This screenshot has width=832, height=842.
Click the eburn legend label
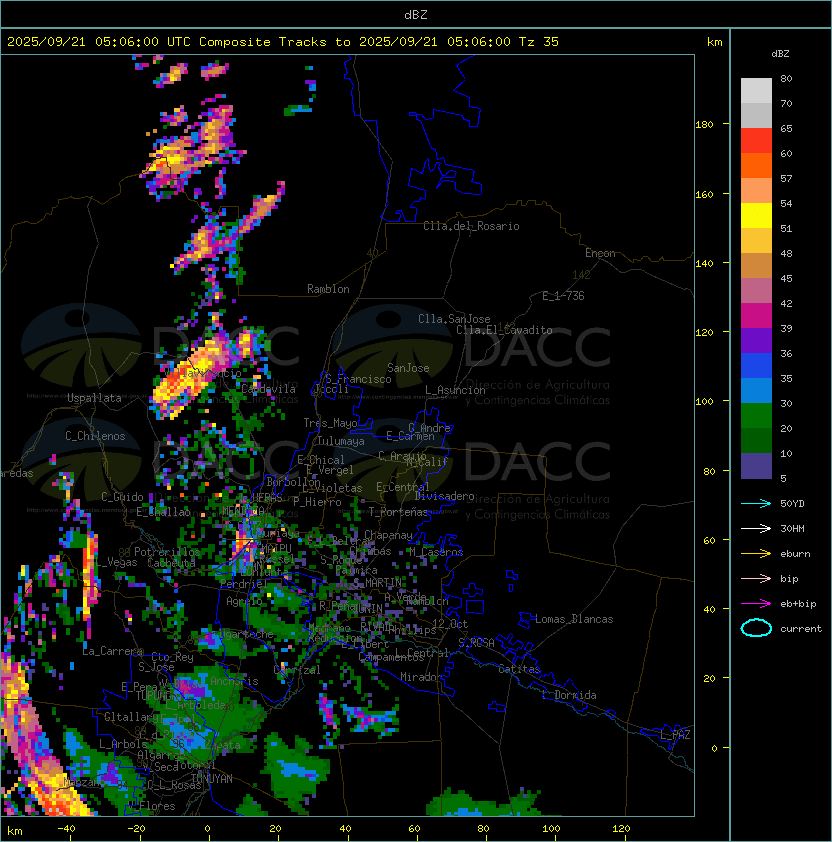point(795,554)
